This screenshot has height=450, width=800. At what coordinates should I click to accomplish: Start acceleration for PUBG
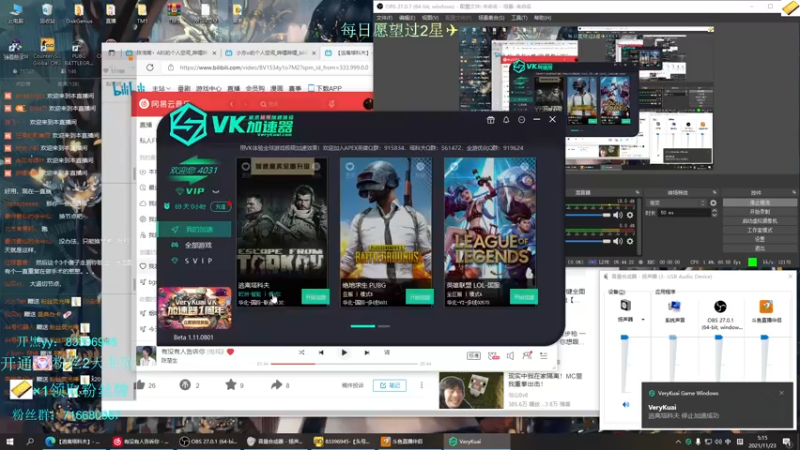coord(419,297)
